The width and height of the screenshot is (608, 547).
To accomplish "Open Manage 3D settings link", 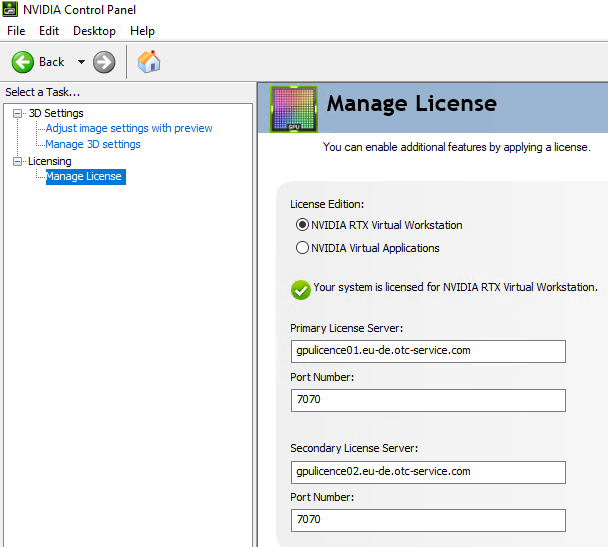I will click(93, 144).
